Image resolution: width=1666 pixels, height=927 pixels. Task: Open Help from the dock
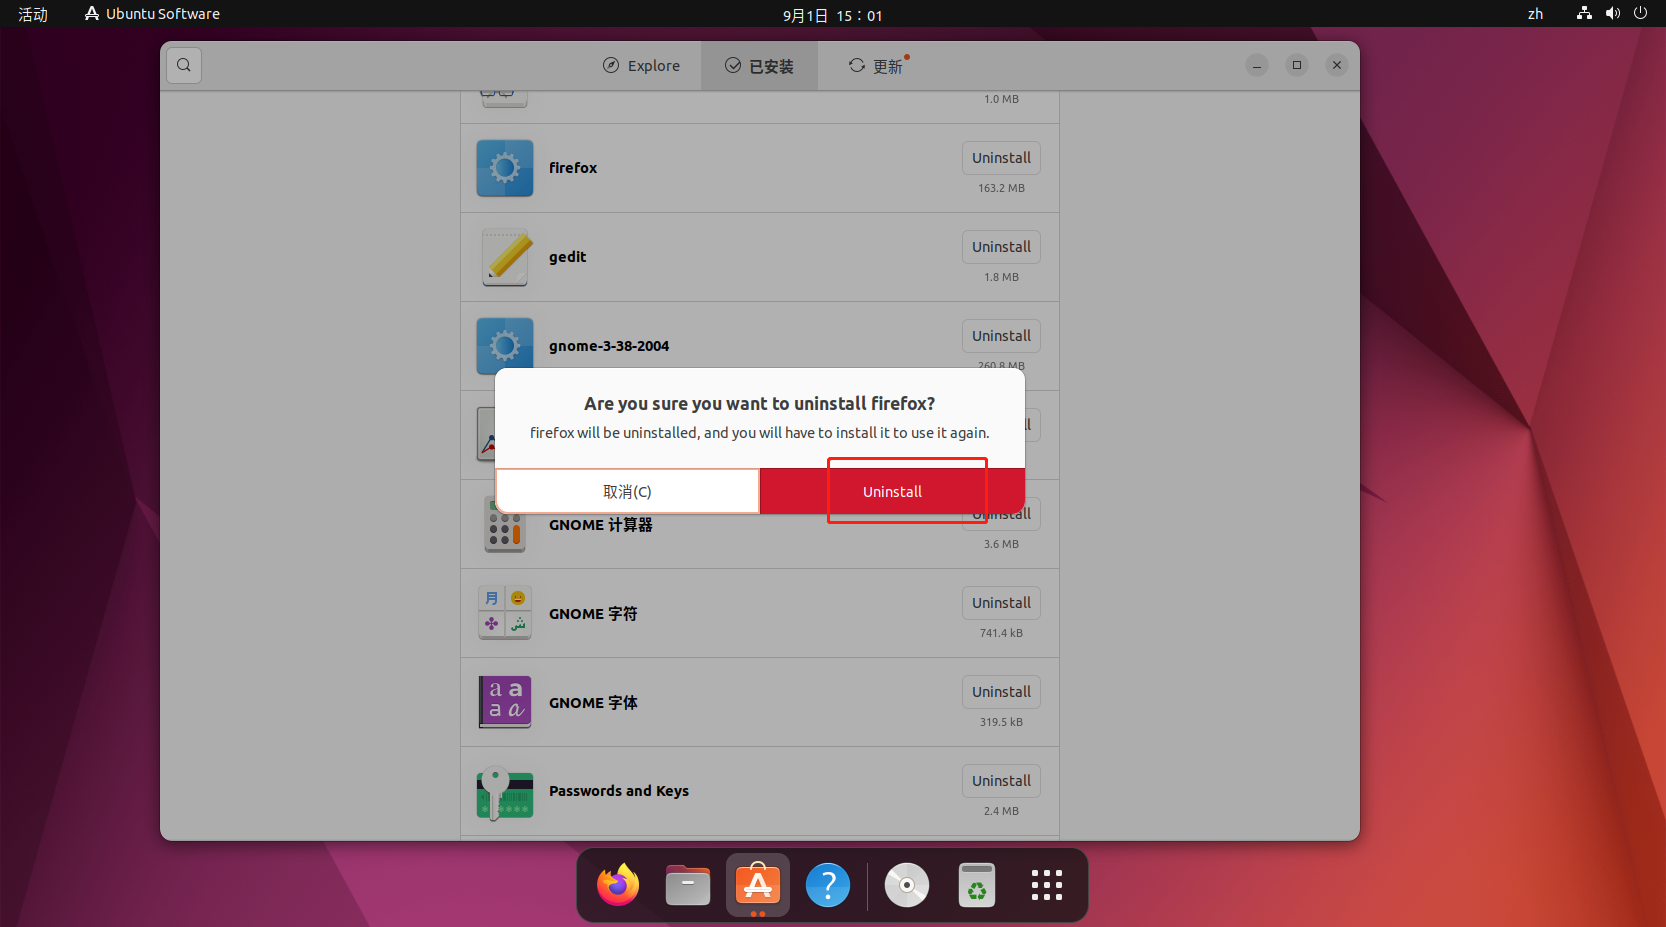(x=828, y=885)
